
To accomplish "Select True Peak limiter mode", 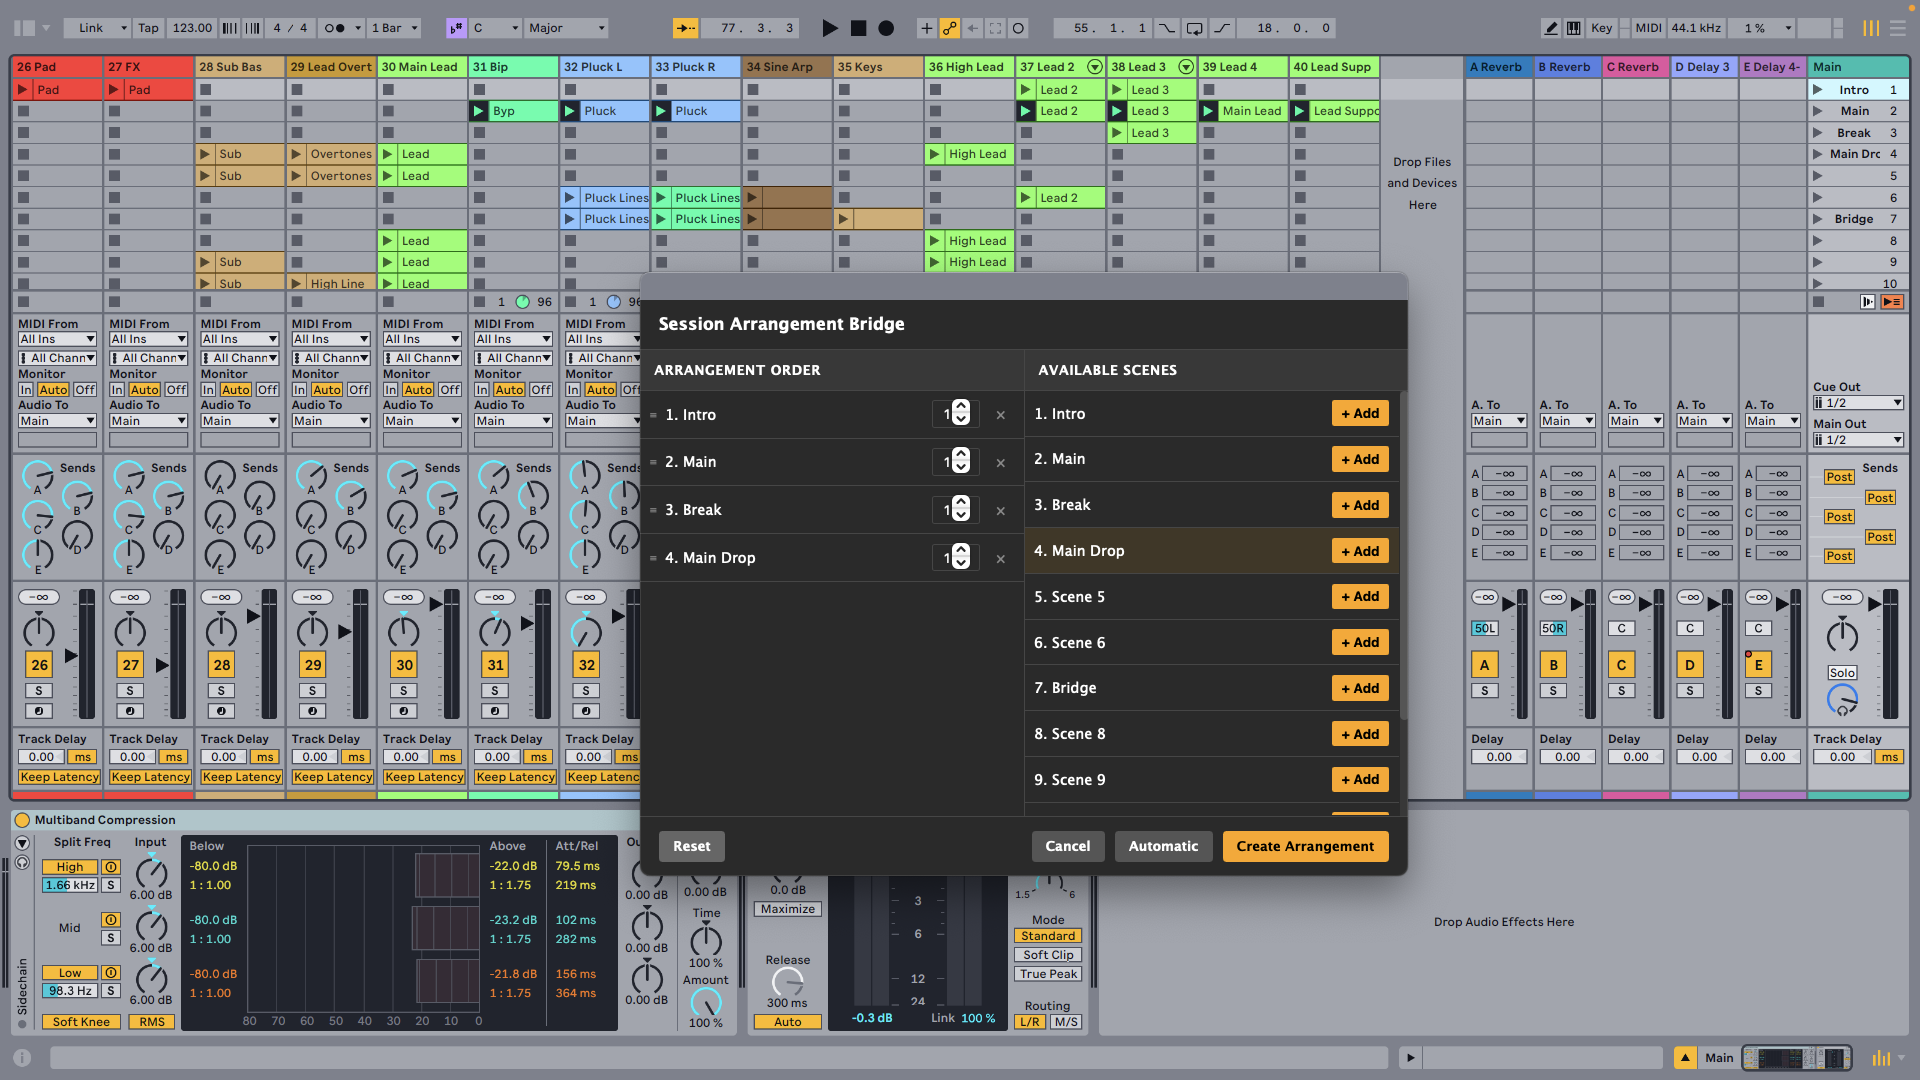I will pyautogui.click(x=1048, y=974).
